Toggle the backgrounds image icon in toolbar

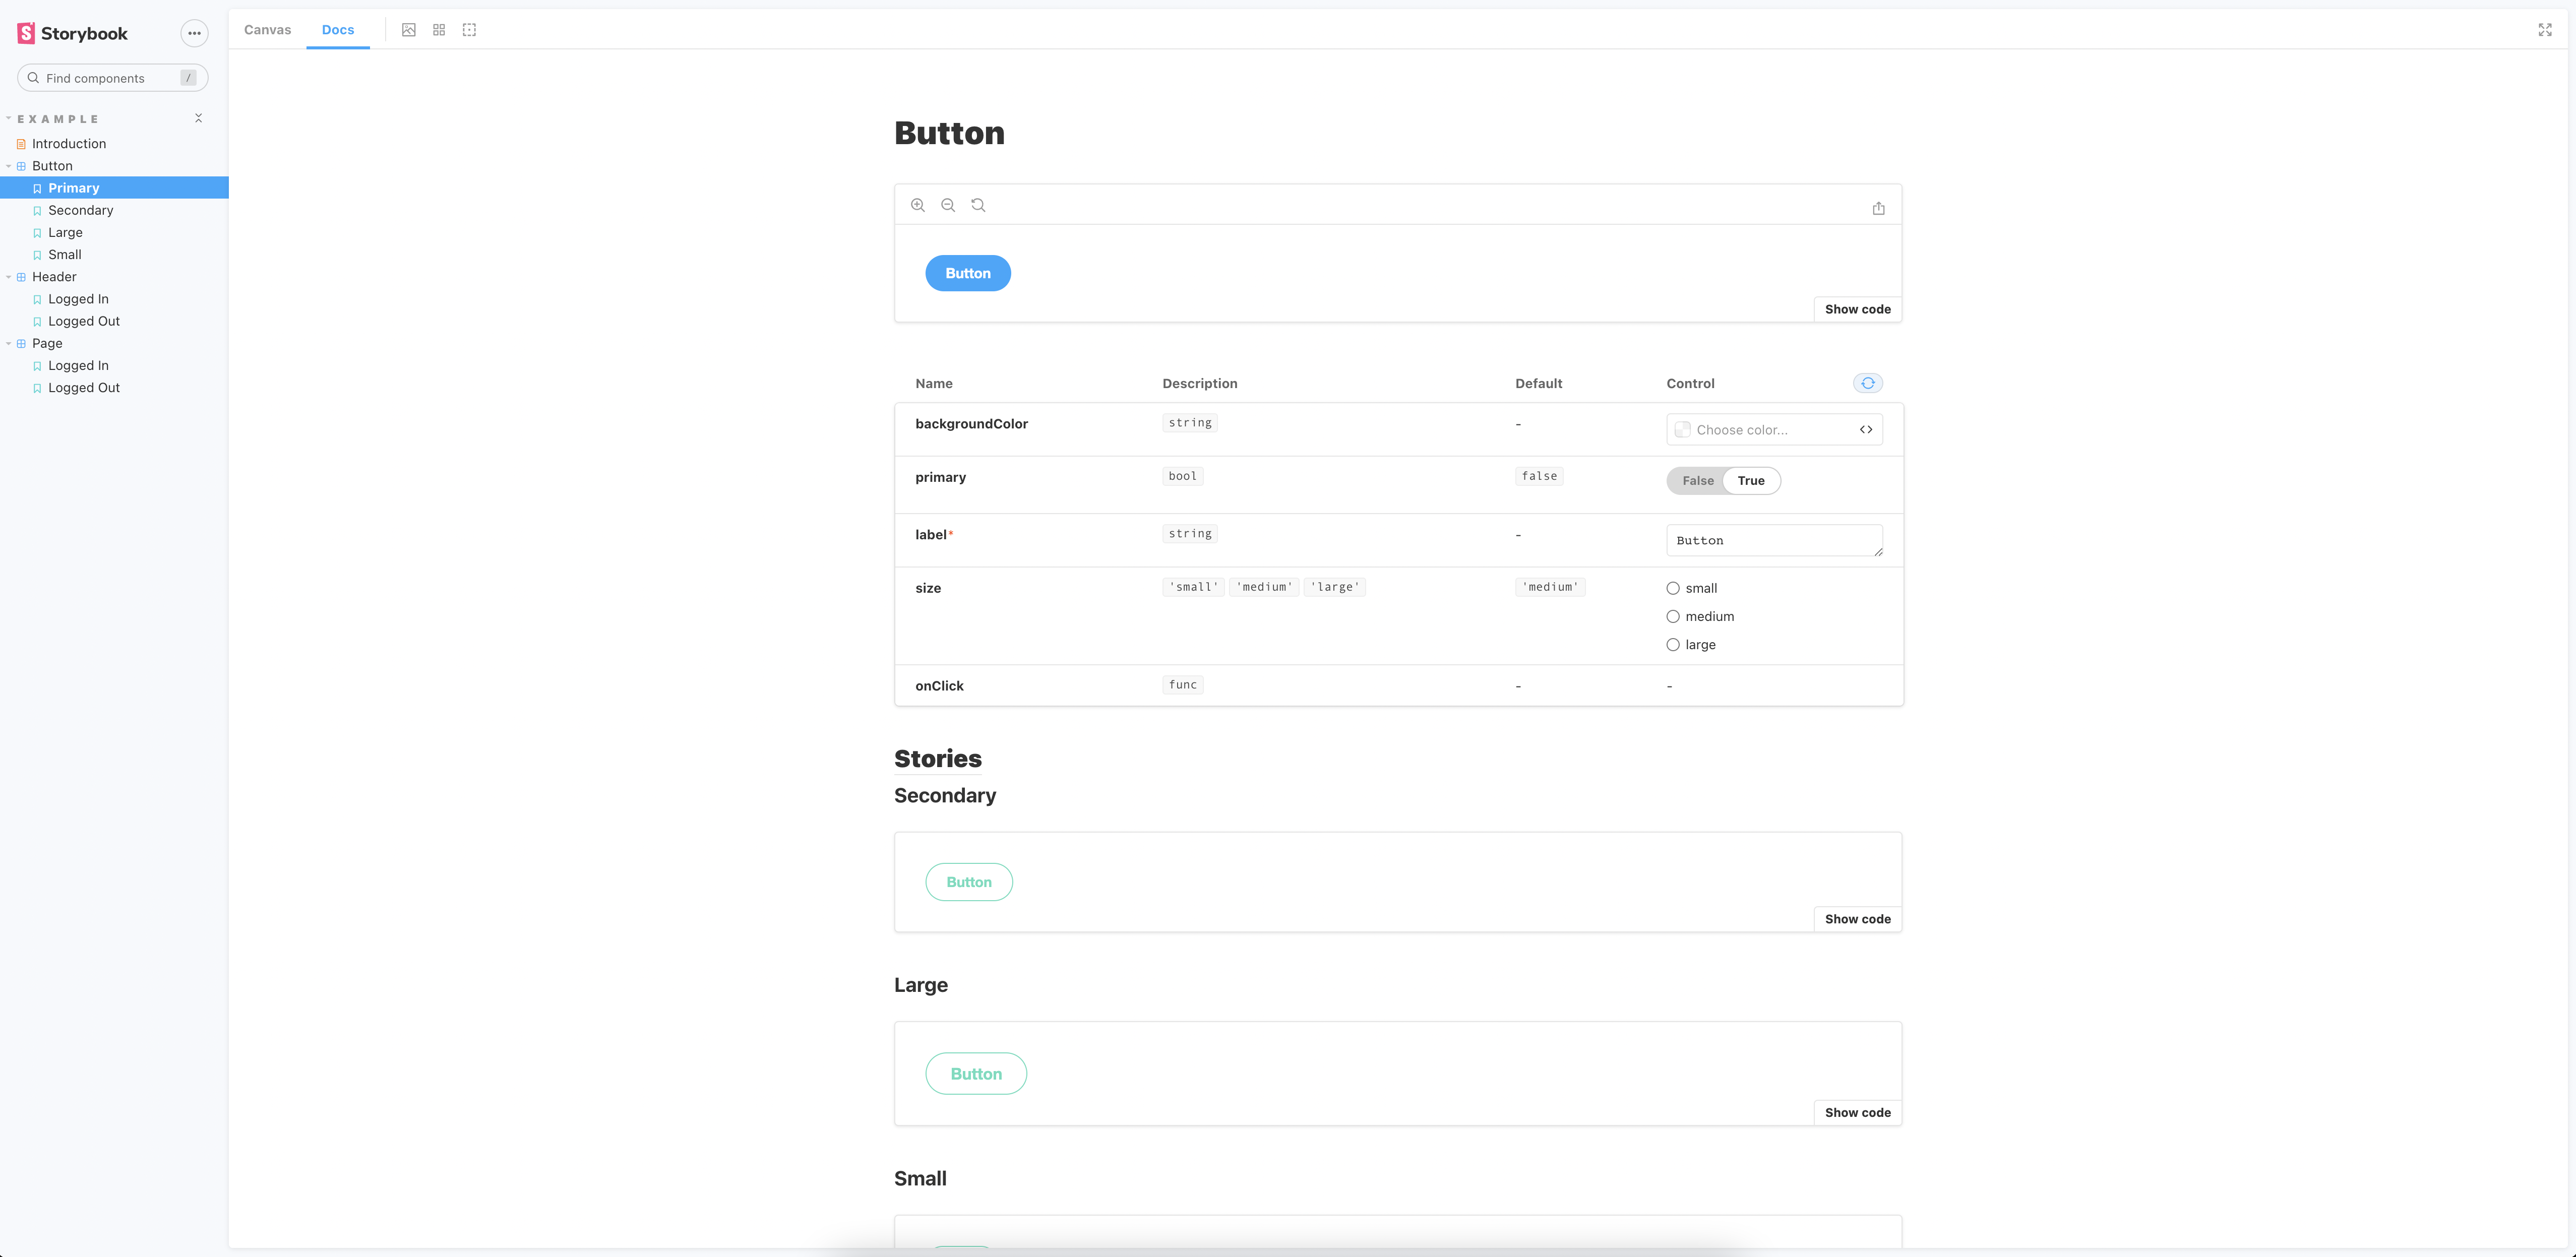[x=409, y=30]
